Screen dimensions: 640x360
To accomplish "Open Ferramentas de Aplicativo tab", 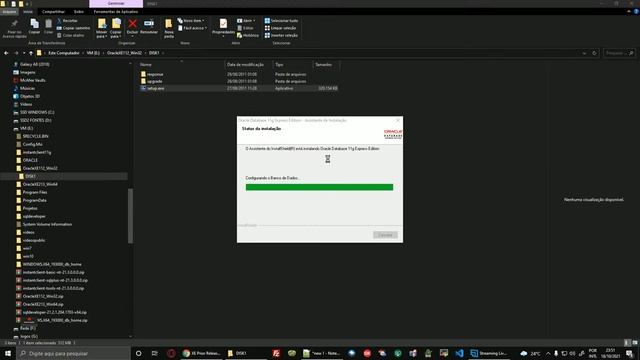I will coord(116,11).
